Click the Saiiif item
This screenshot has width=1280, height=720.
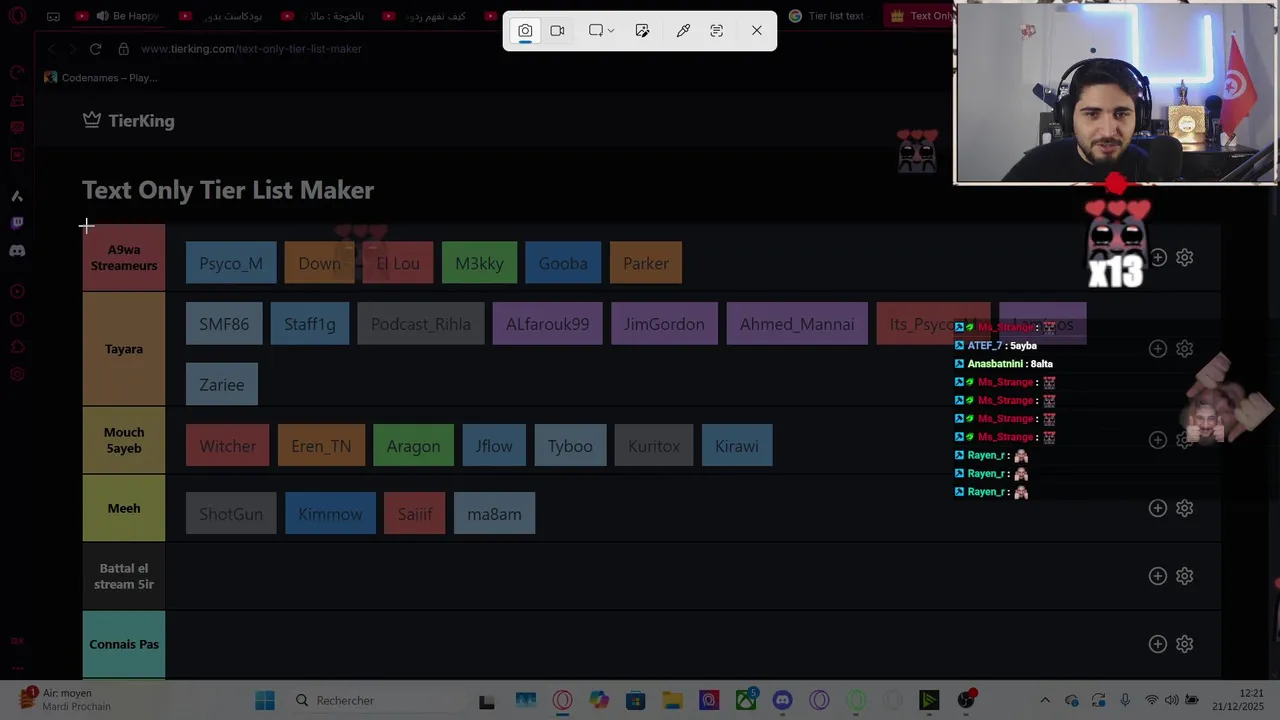415,514
